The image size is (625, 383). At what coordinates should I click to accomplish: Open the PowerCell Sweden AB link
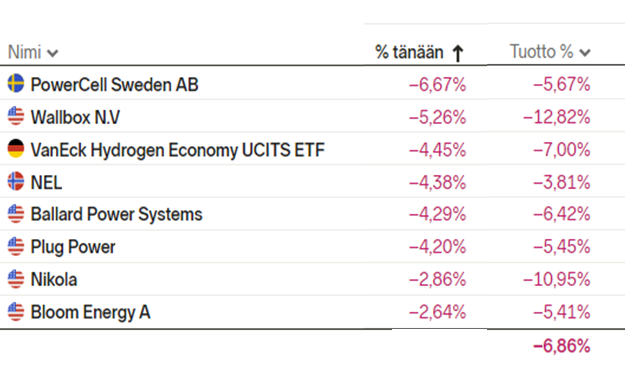114,84
